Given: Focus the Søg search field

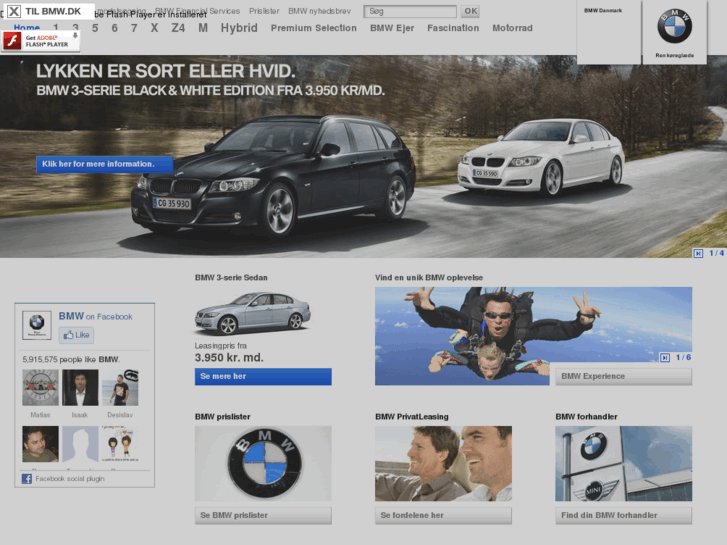Looking at the screenshot, I should pyautogui.click(x=410, y=11).
